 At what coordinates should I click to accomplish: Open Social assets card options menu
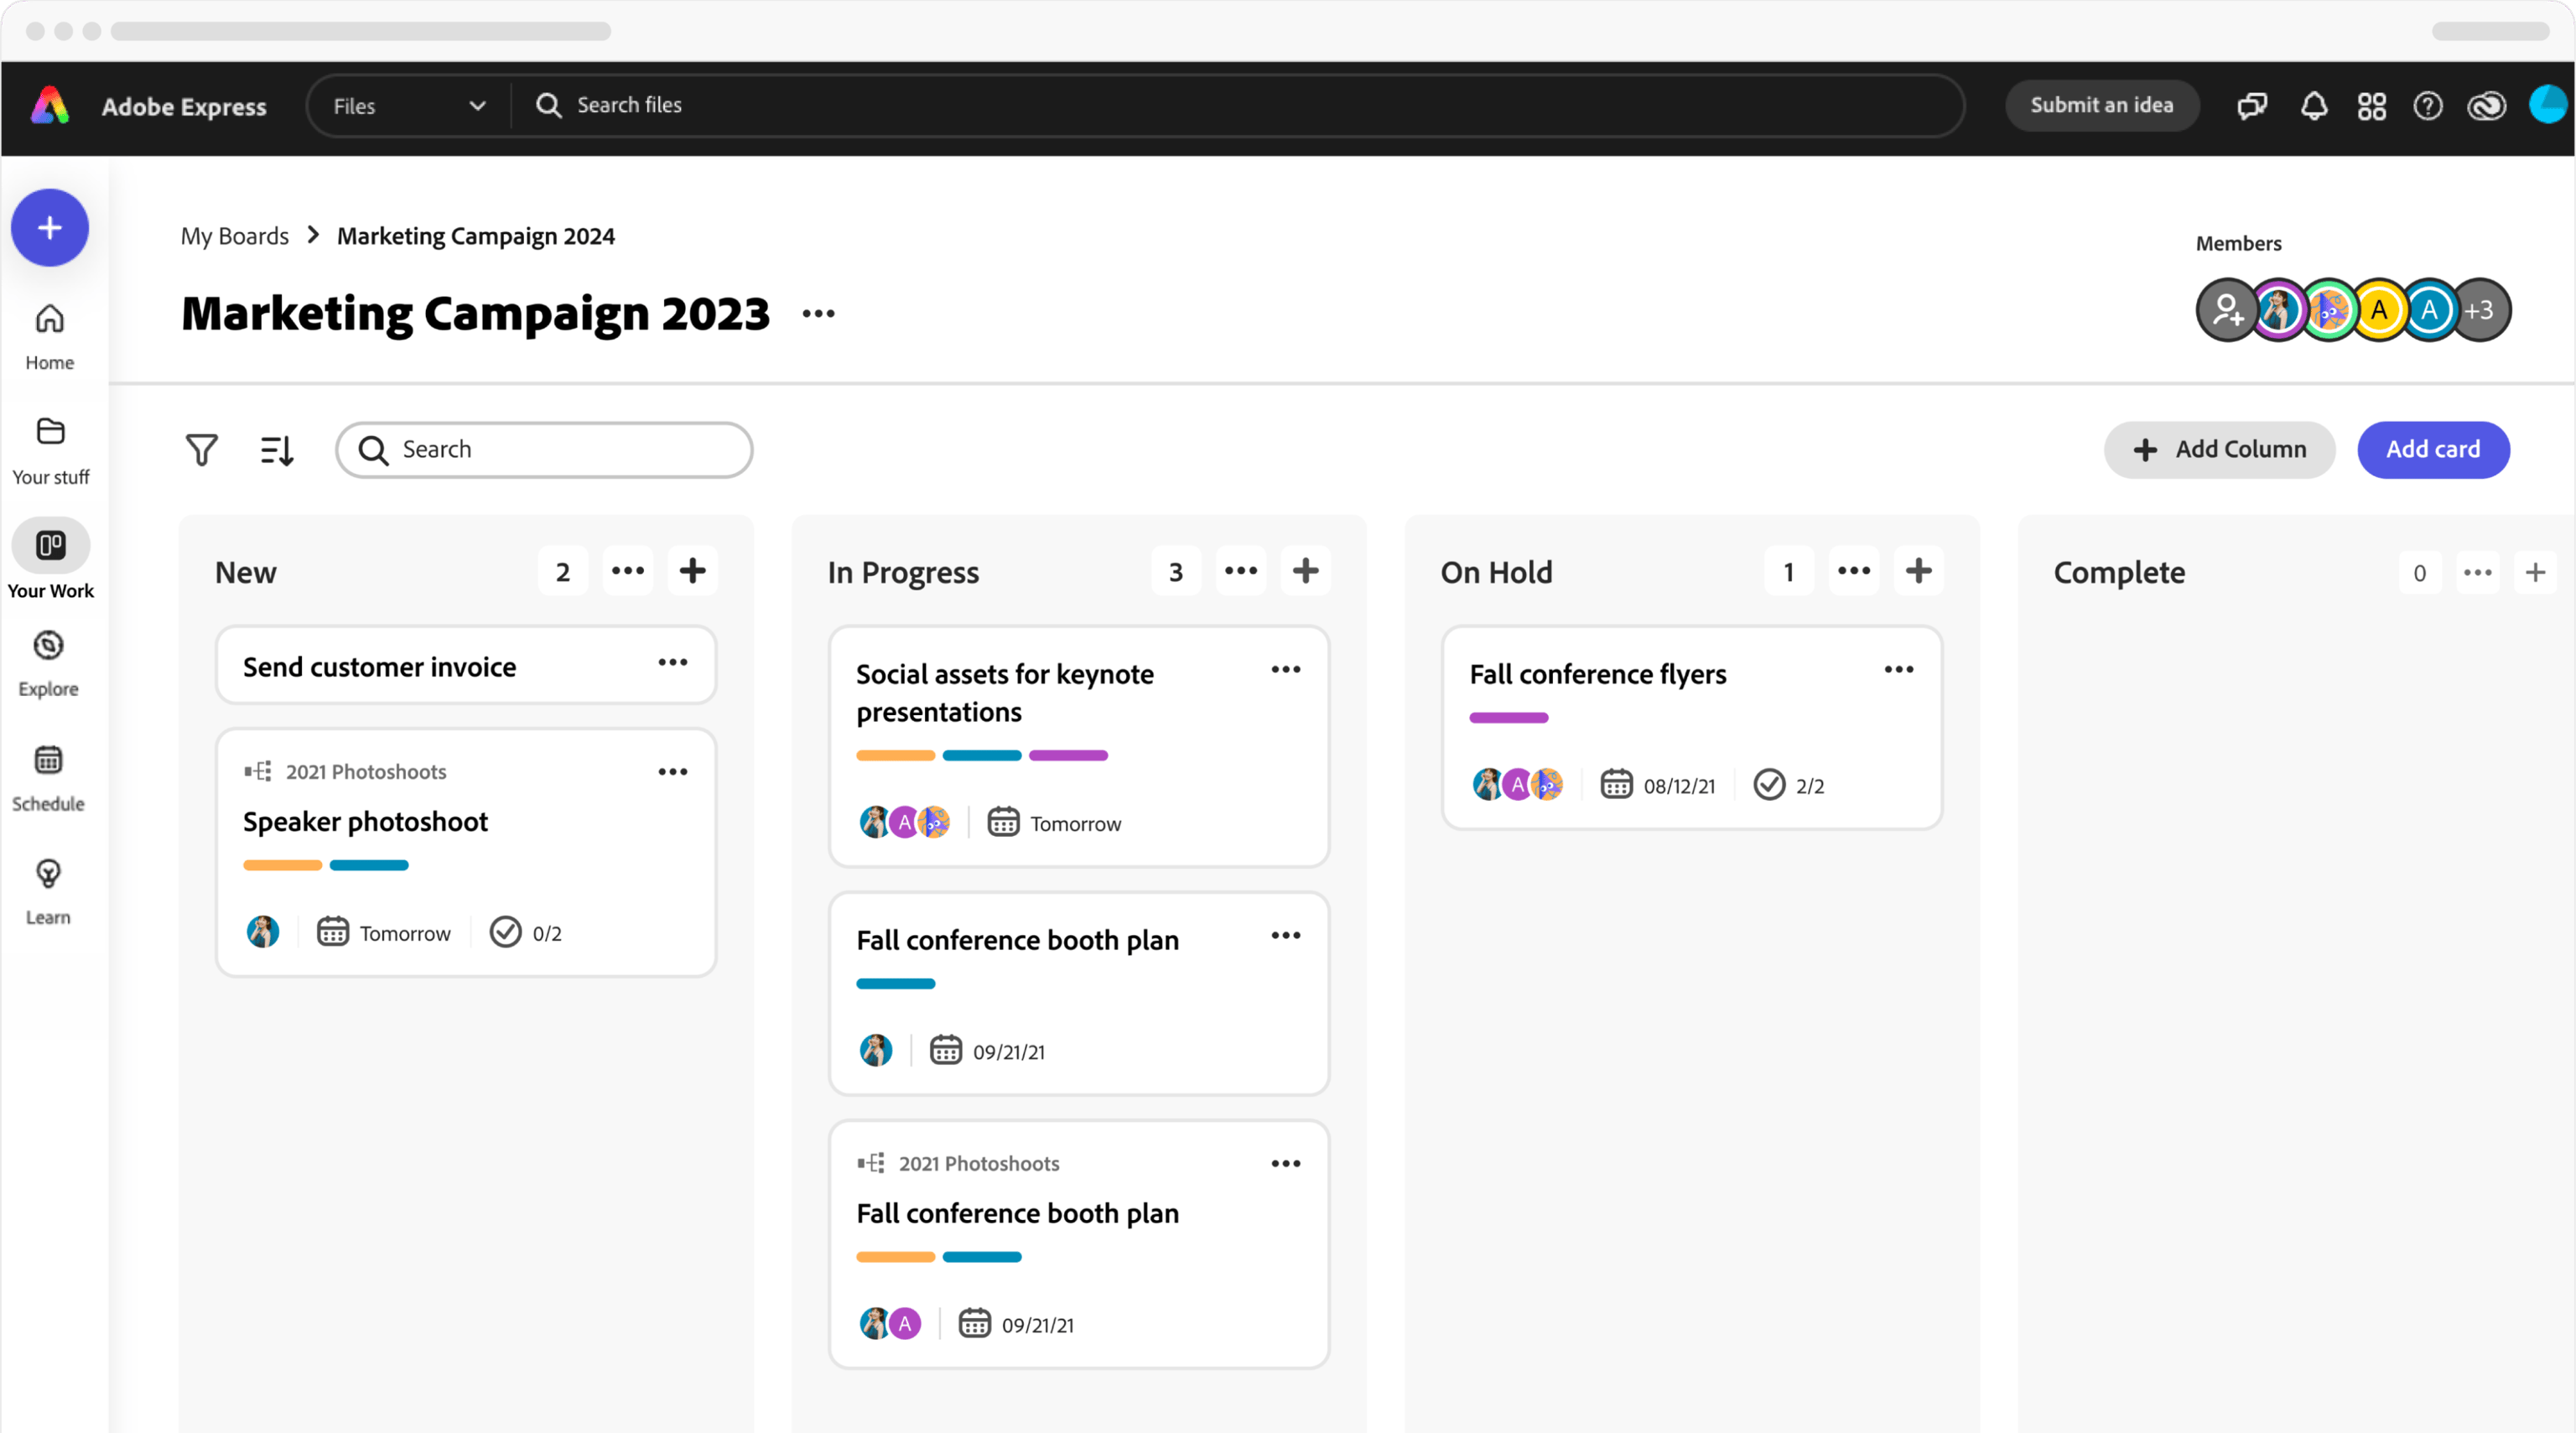click(1286, 670)
